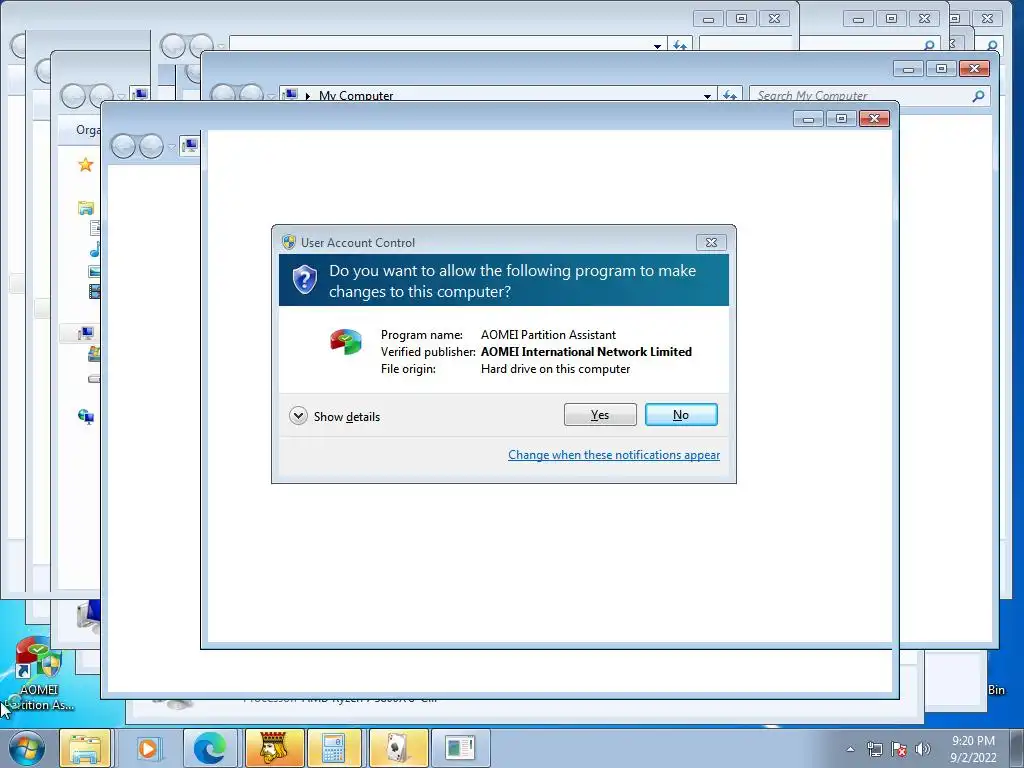Close the My Computer window
The height and width of the screenshot is (768, 1024).
[974, 68]
